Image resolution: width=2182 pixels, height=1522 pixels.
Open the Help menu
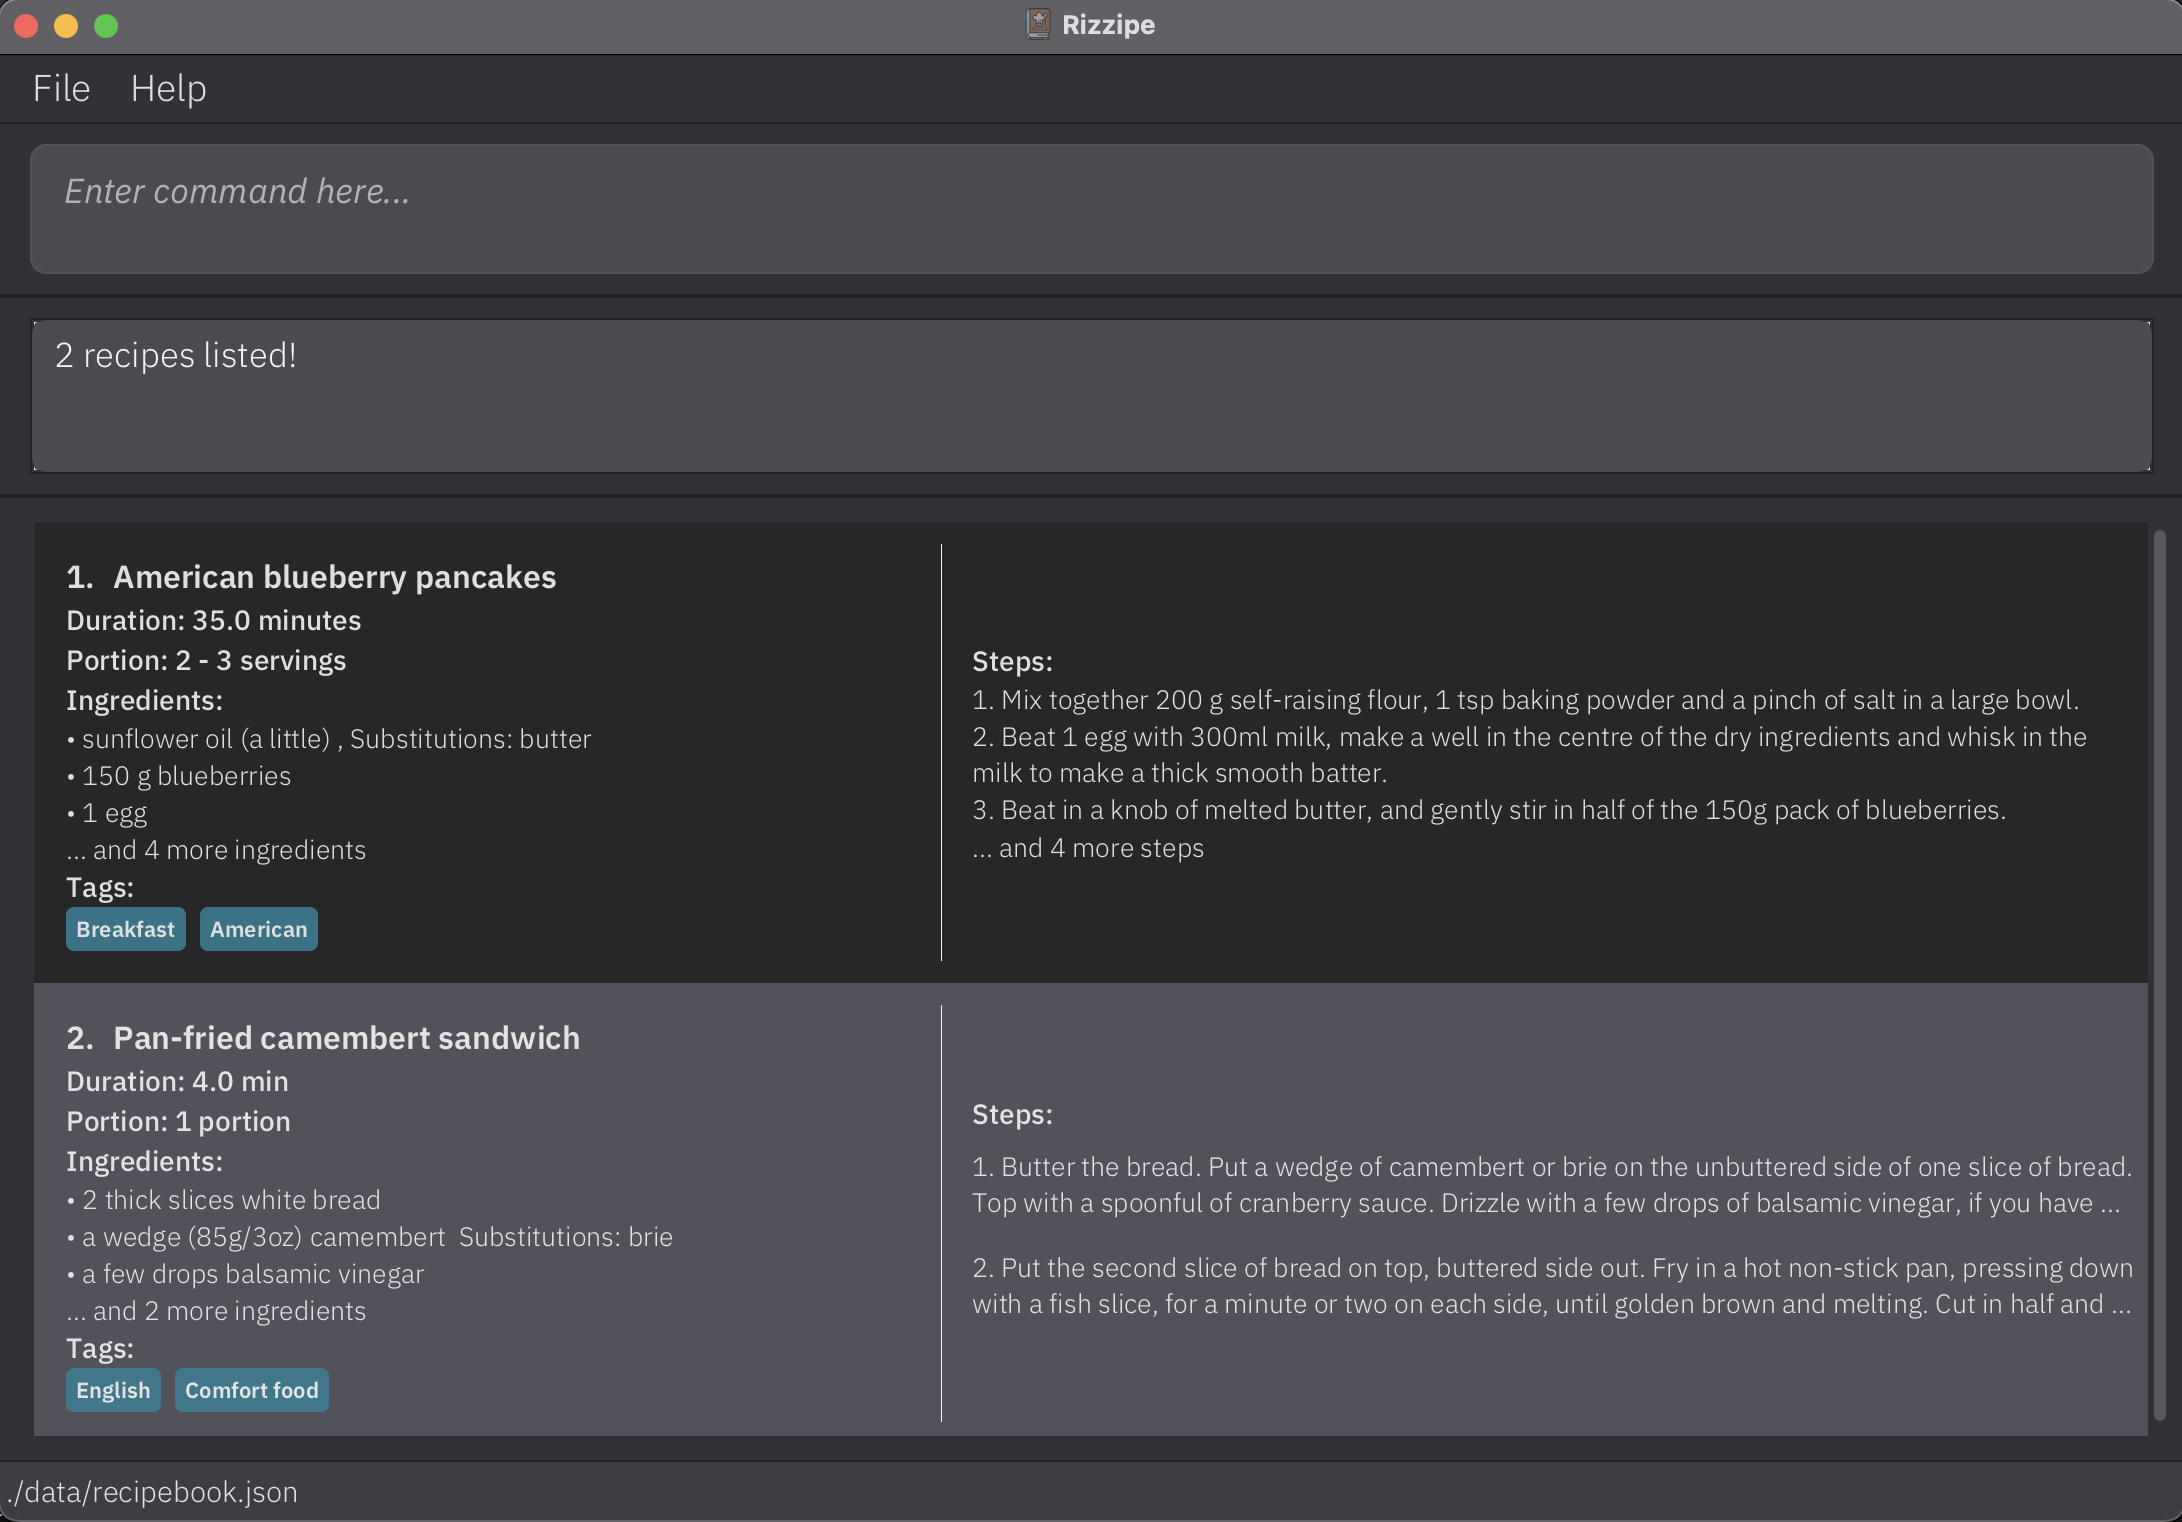pos(168,89)
